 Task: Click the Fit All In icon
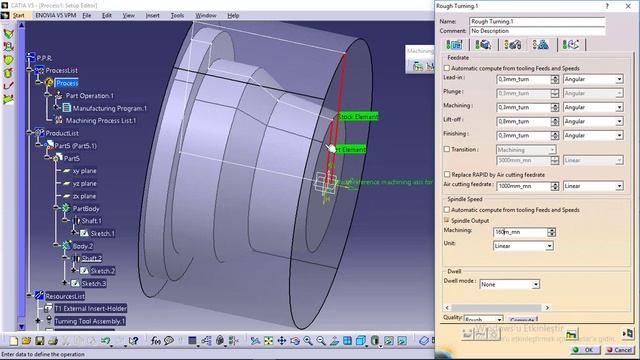(268, 340)
